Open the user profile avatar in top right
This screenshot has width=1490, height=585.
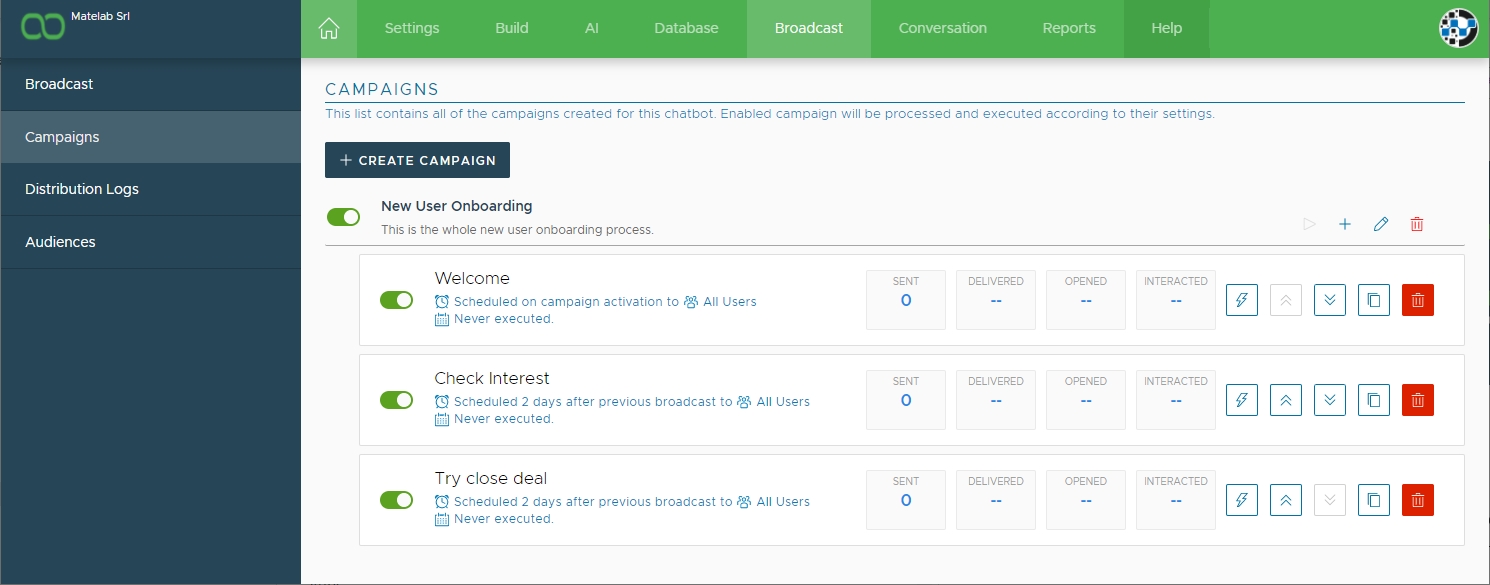click(x=1458, y=29)
